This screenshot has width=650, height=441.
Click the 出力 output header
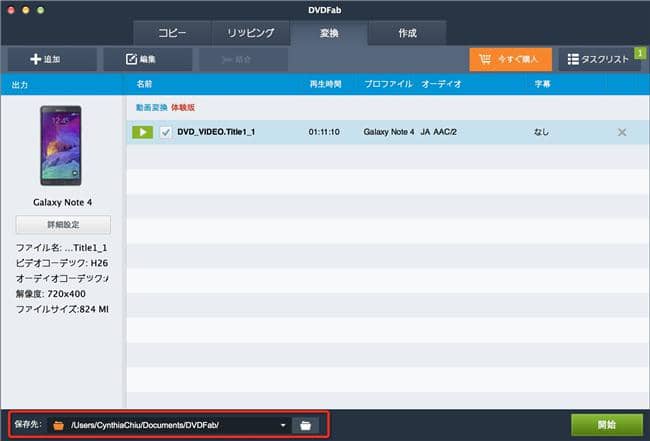19,85
